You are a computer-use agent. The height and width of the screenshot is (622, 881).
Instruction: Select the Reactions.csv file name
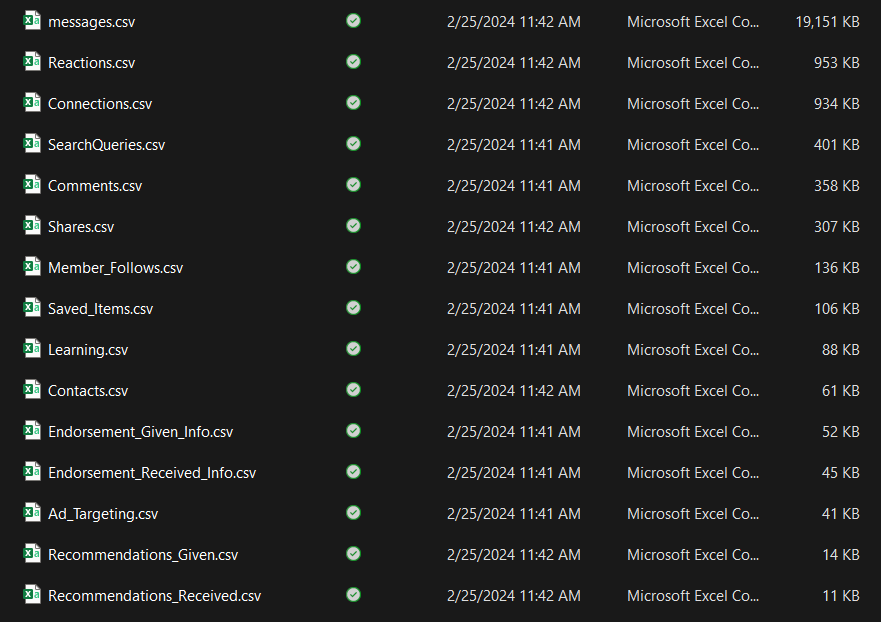tap(92, 63)
